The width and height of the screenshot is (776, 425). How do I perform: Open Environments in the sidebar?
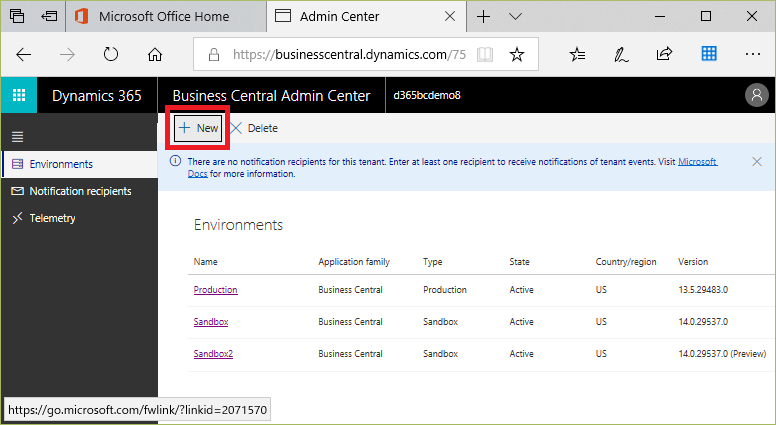tap(80, 164)
